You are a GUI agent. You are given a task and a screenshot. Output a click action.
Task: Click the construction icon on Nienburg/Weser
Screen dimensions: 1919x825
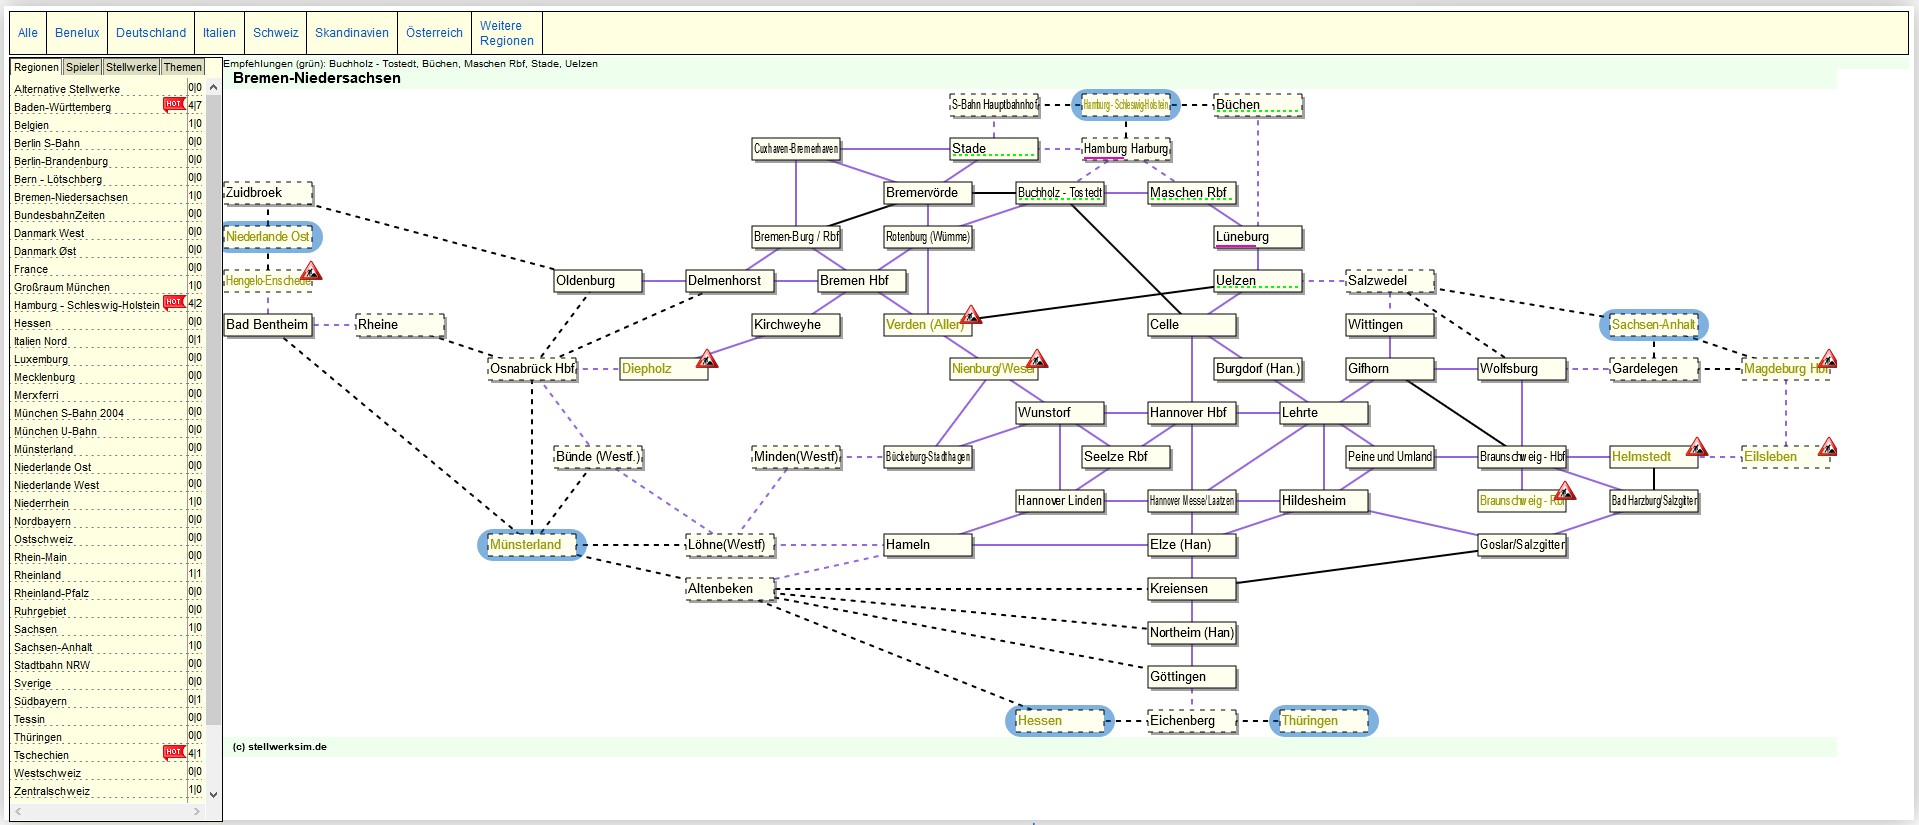tap(1037, 359)
